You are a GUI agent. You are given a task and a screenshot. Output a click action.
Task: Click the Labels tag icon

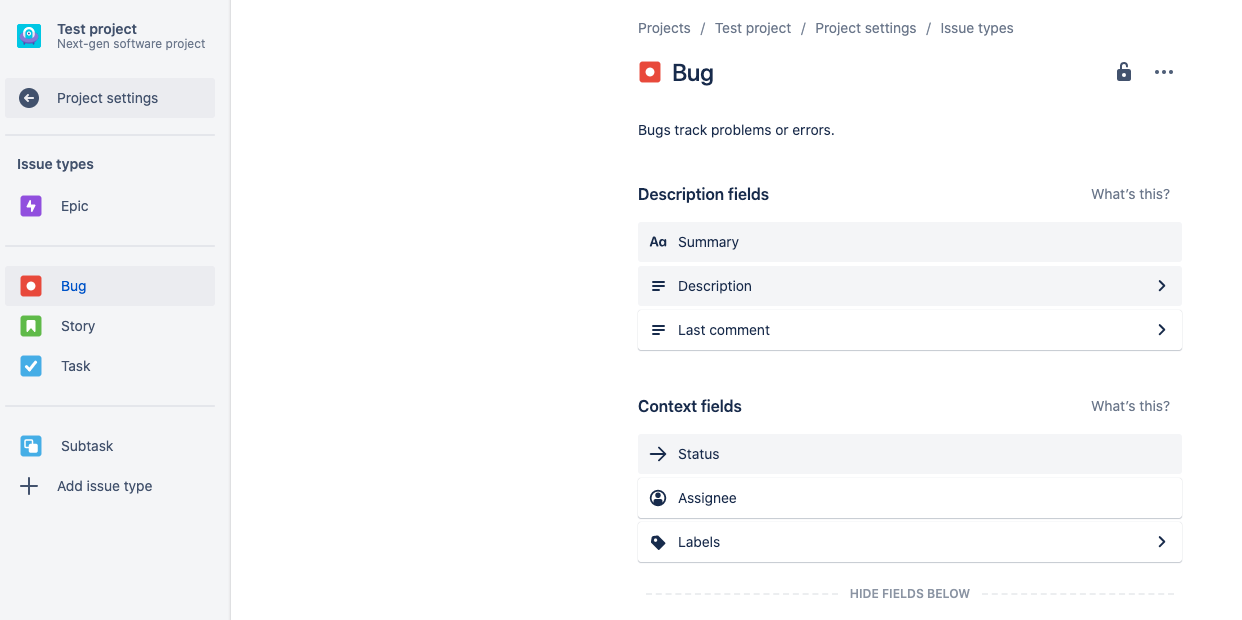tap(657, 541)
